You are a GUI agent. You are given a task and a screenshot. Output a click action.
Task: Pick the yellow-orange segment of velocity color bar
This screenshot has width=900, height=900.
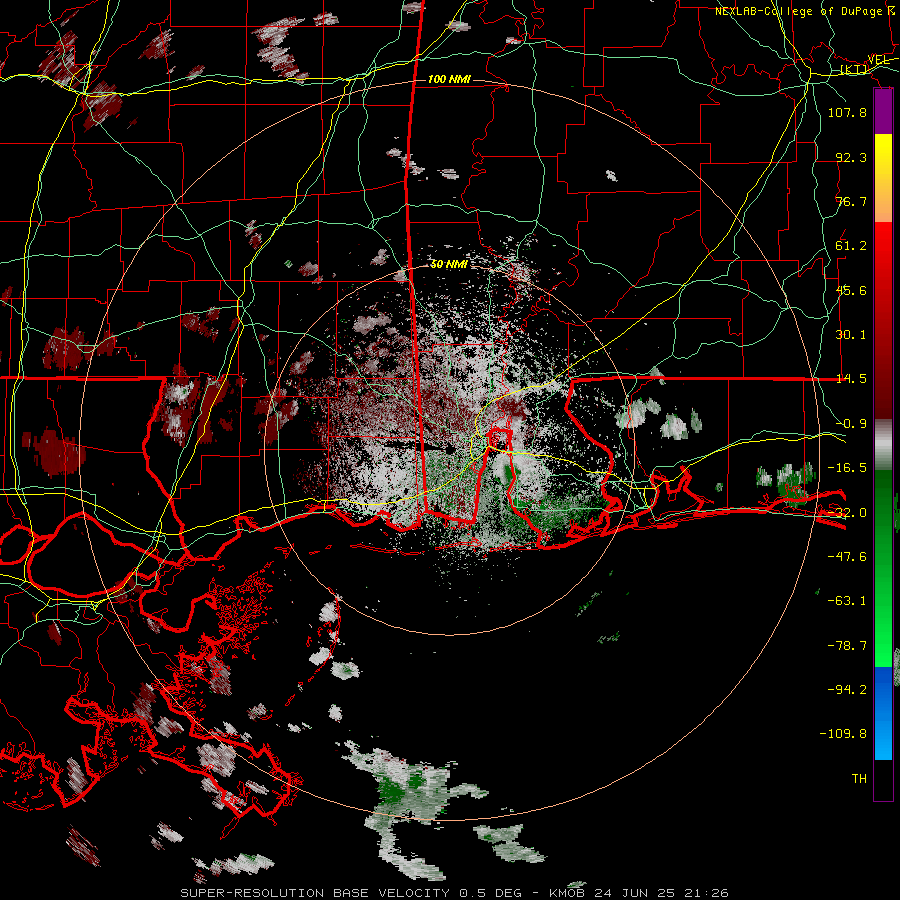[x=883, y=178]
